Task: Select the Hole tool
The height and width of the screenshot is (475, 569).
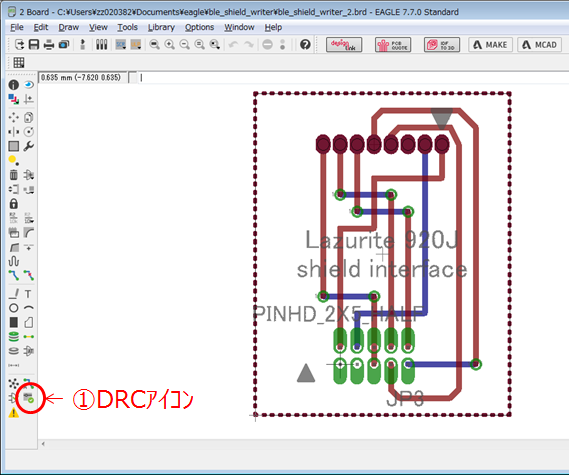Action: click(13, 351)
